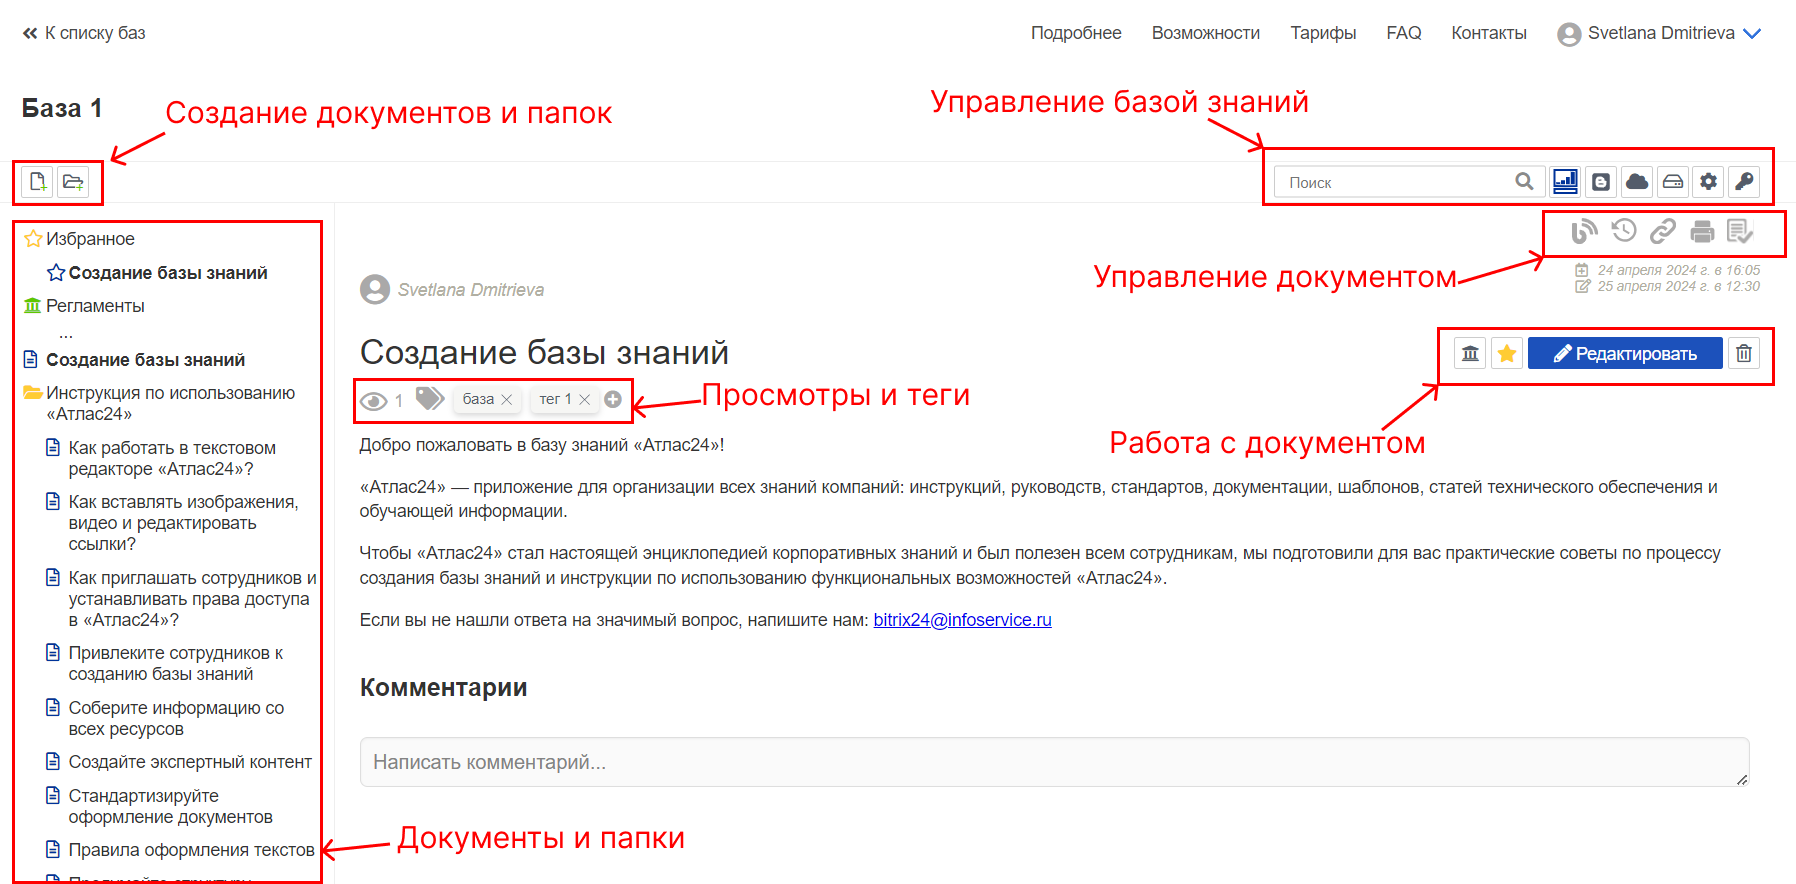Collapse the "Инструкция по использованию «Атлас24»" folder

pos(33,393)
